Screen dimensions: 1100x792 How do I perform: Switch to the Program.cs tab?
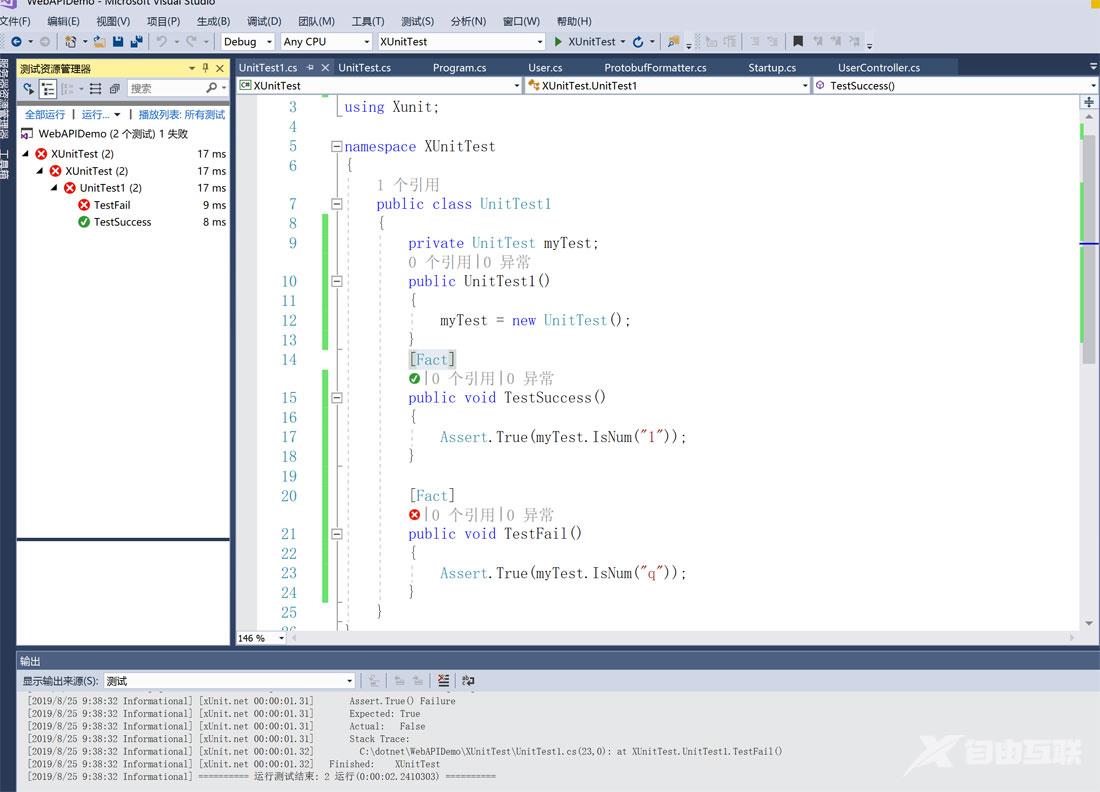(459, 68)
